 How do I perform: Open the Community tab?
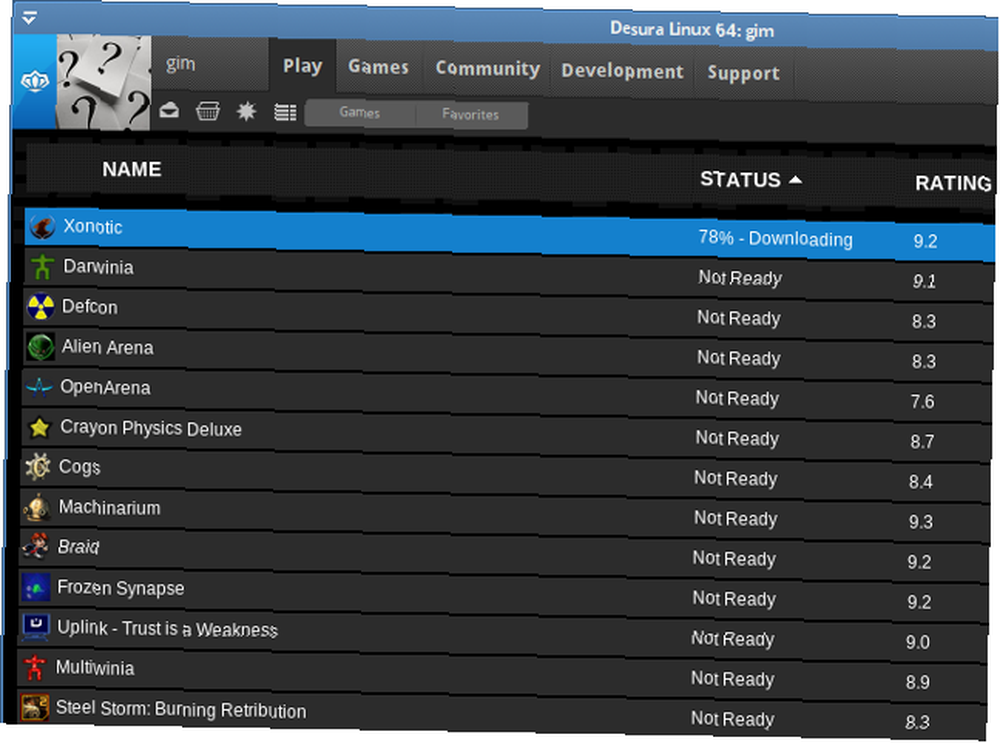coord(488,69)
